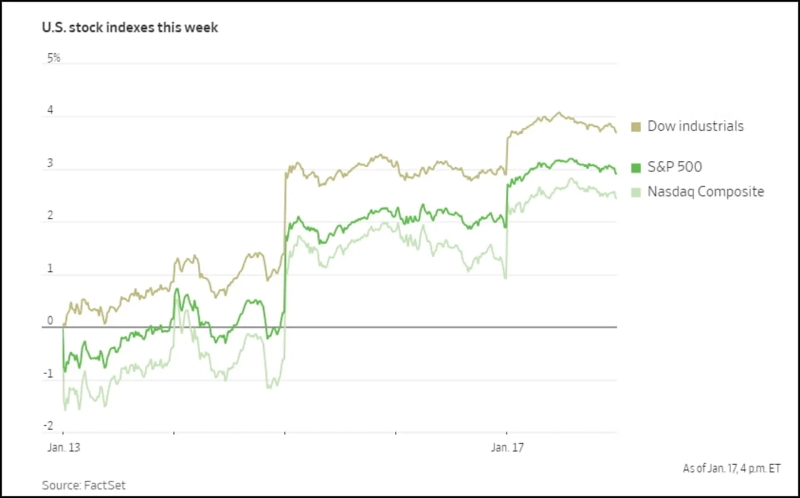Click the -2 y-axis label
This screenshot has width=800, height=498.
(49, 426)
